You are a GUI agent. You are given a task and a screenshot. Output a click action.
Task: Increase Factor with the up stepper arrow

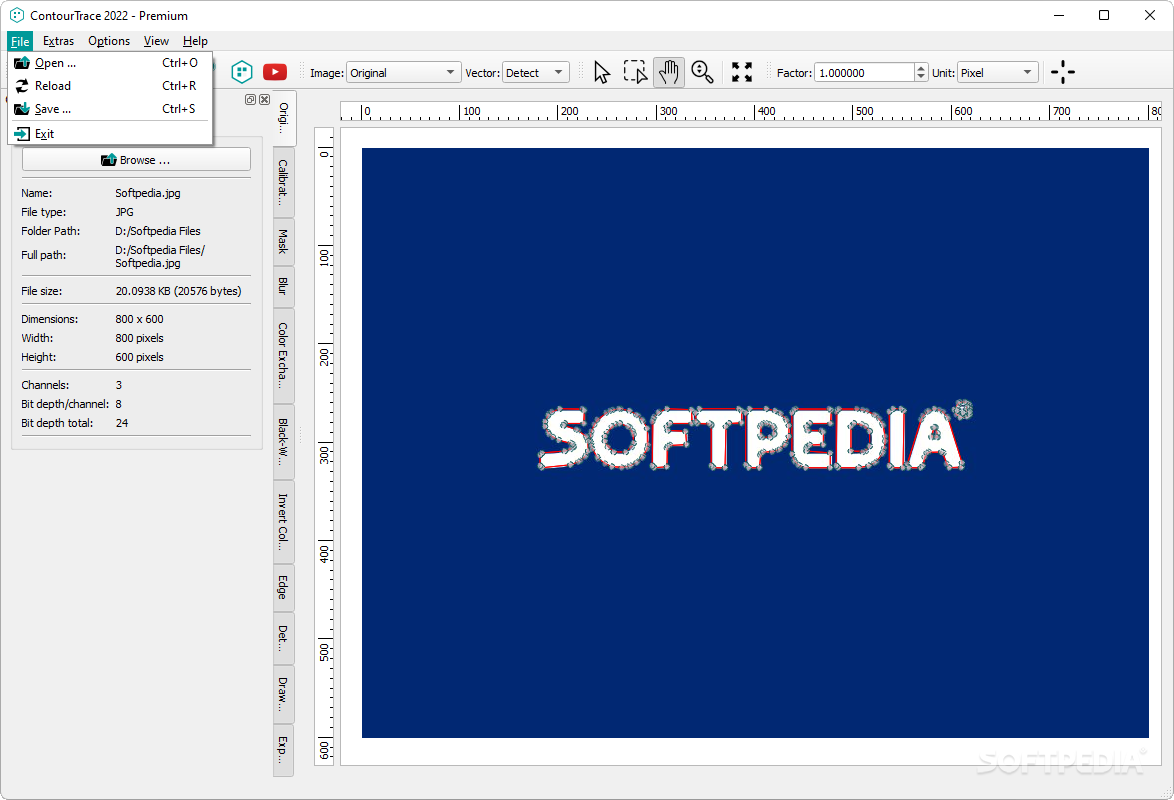click(921, 67)
